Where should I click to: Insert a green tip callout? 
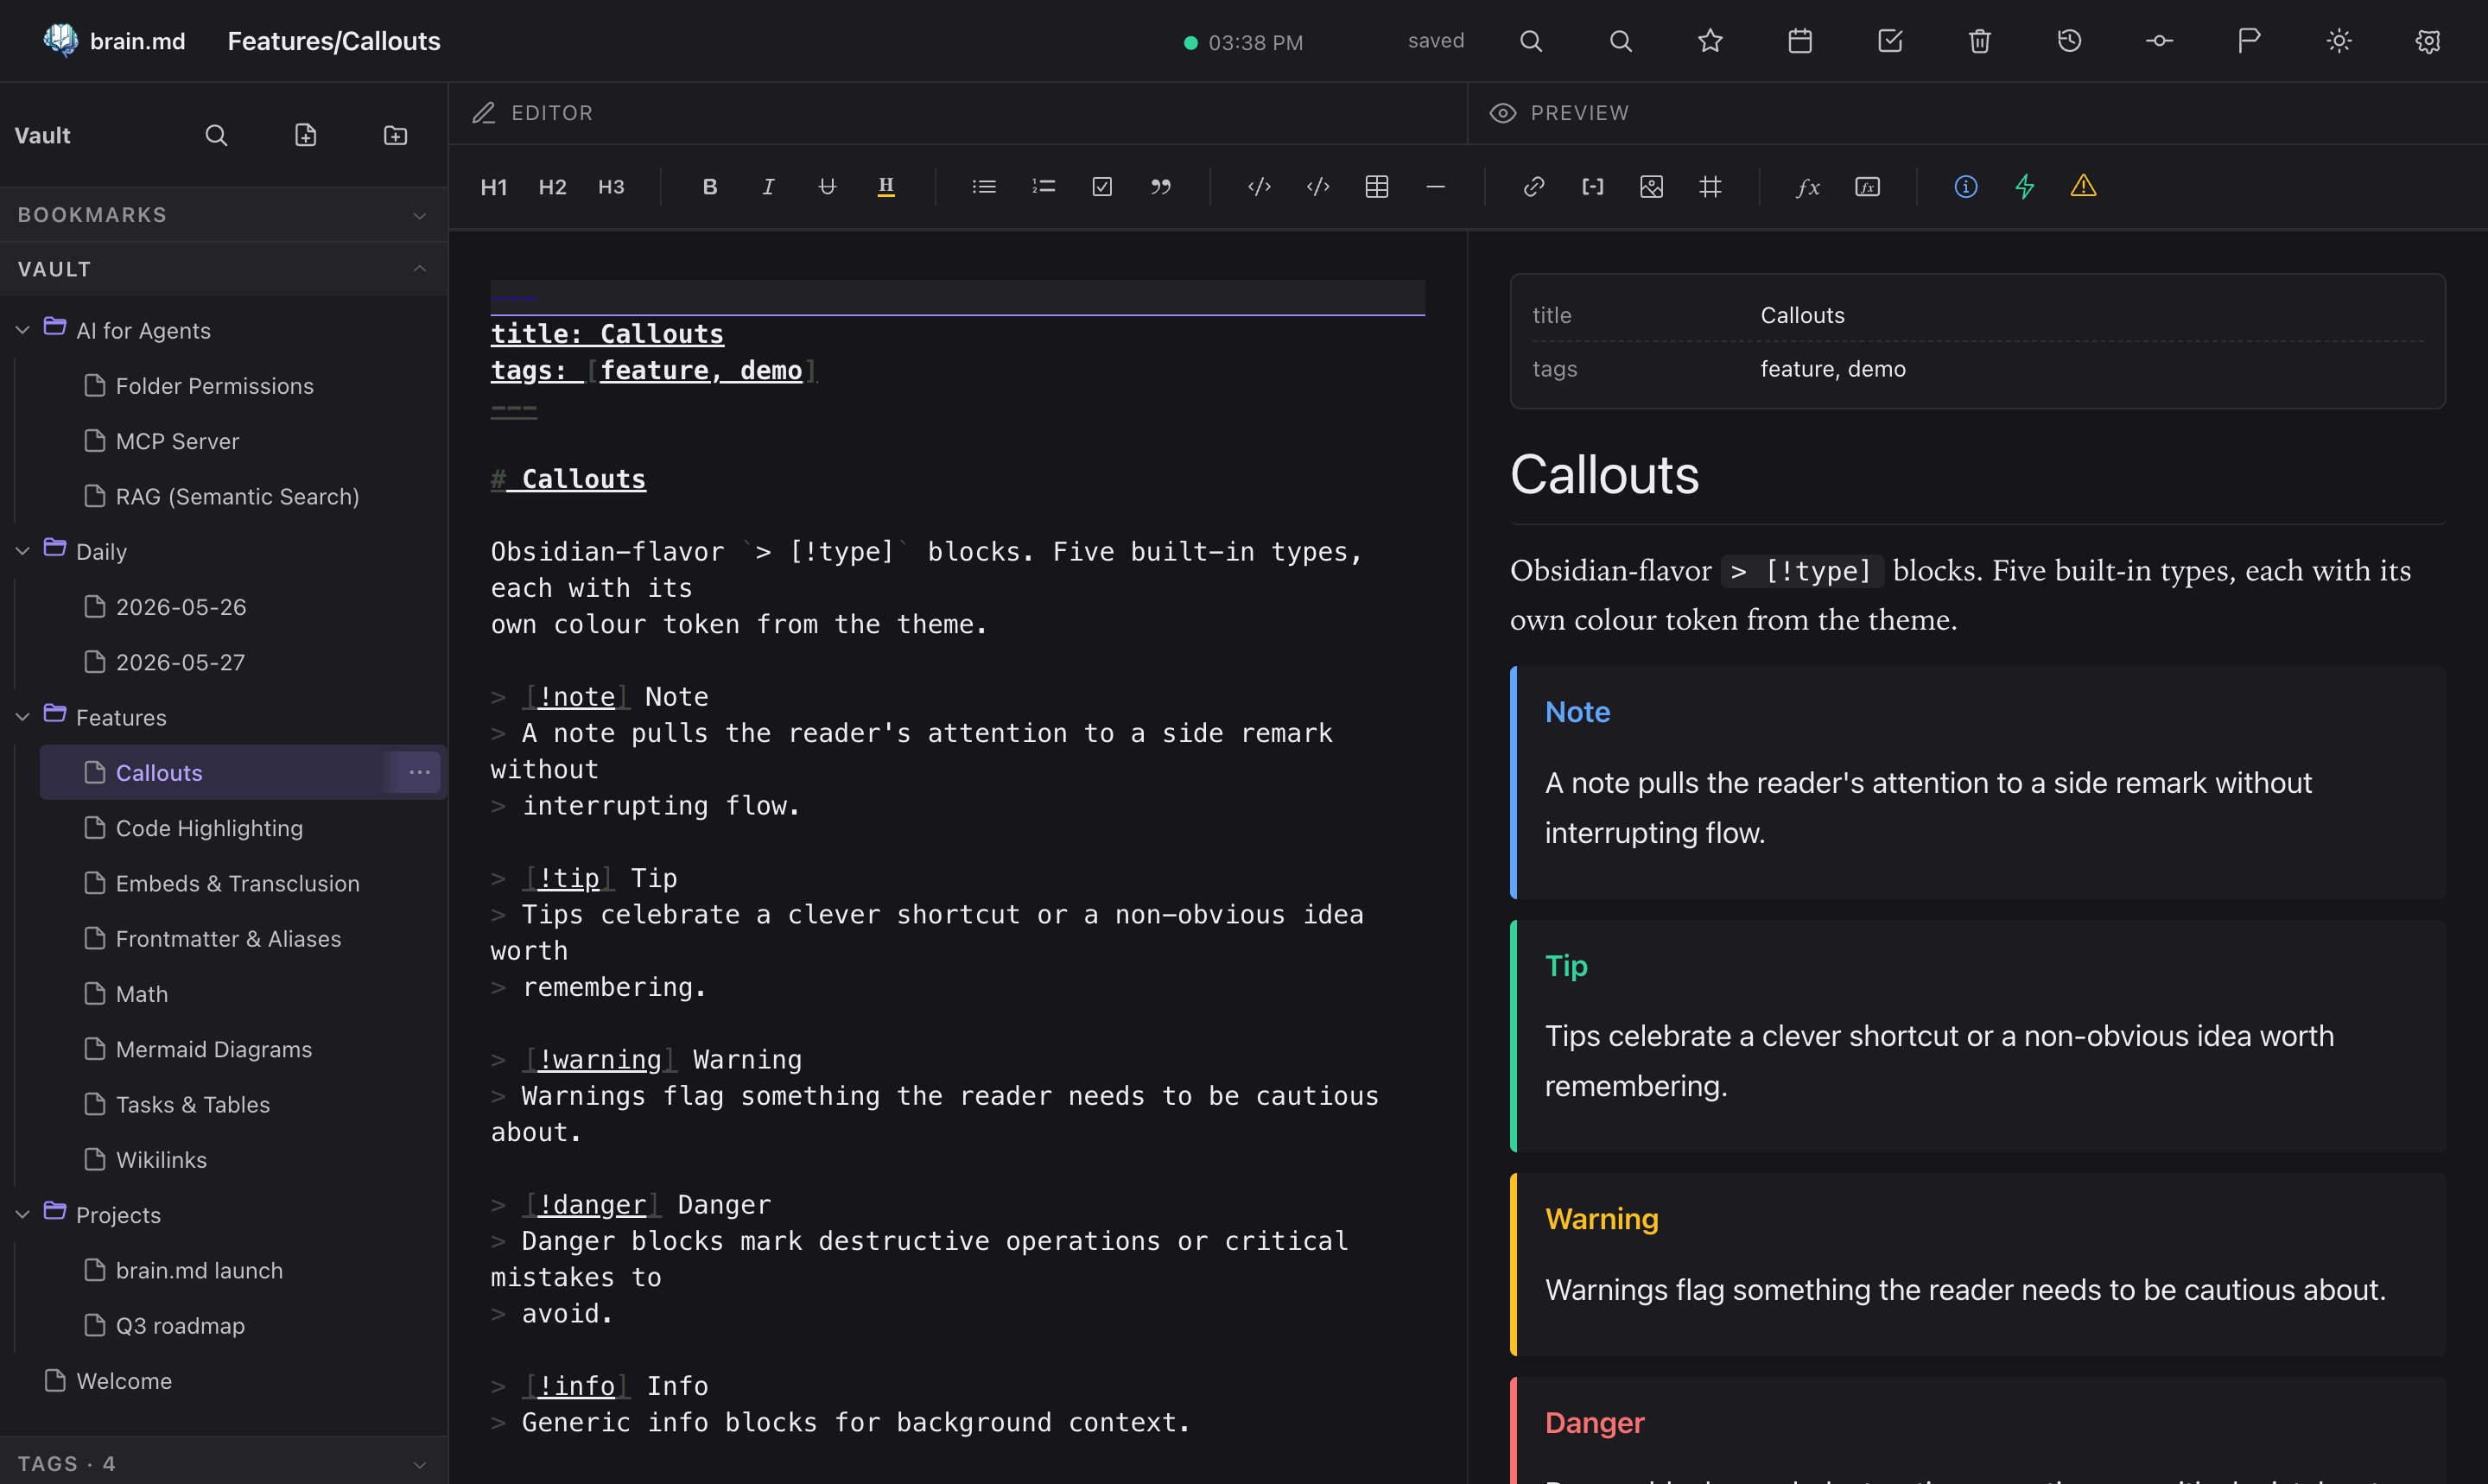coord(2025,187)
